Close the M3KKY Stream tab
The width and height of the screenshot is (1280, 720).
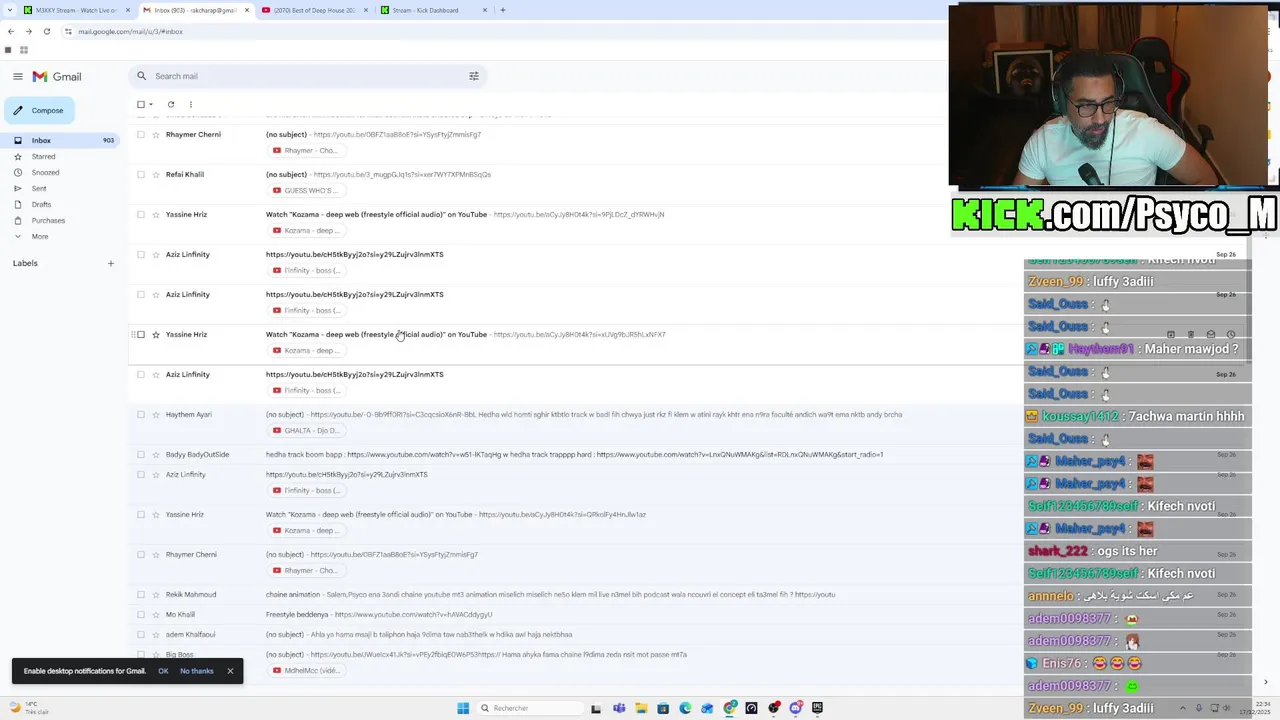[127, 10]
